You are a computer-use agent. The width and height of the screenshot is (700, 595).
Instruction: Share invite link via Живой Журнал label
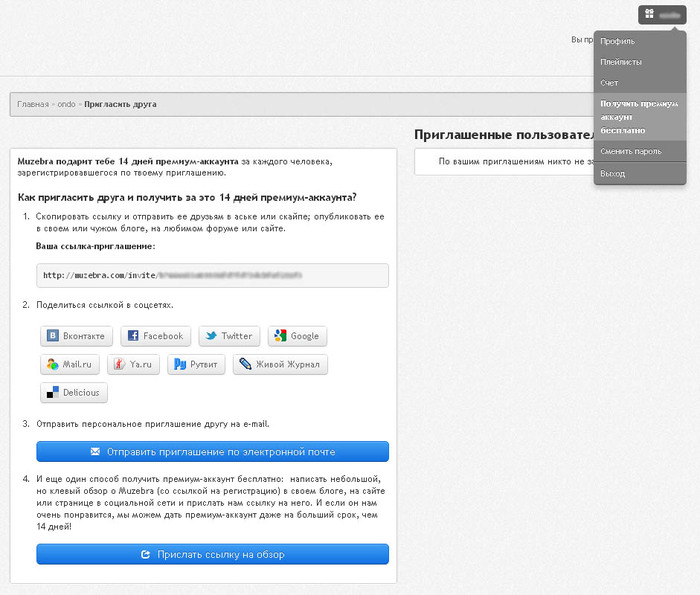pos(288,364)
